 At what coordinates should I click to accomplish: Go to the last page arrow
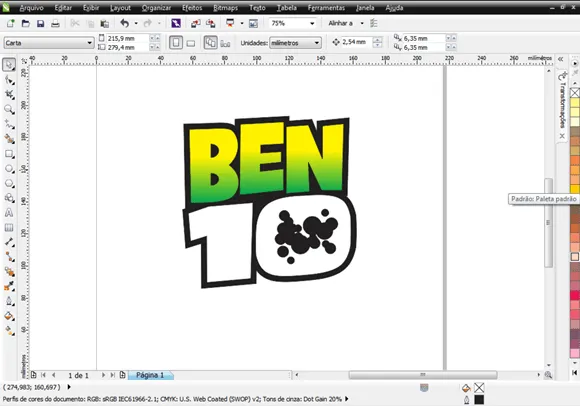112,375
